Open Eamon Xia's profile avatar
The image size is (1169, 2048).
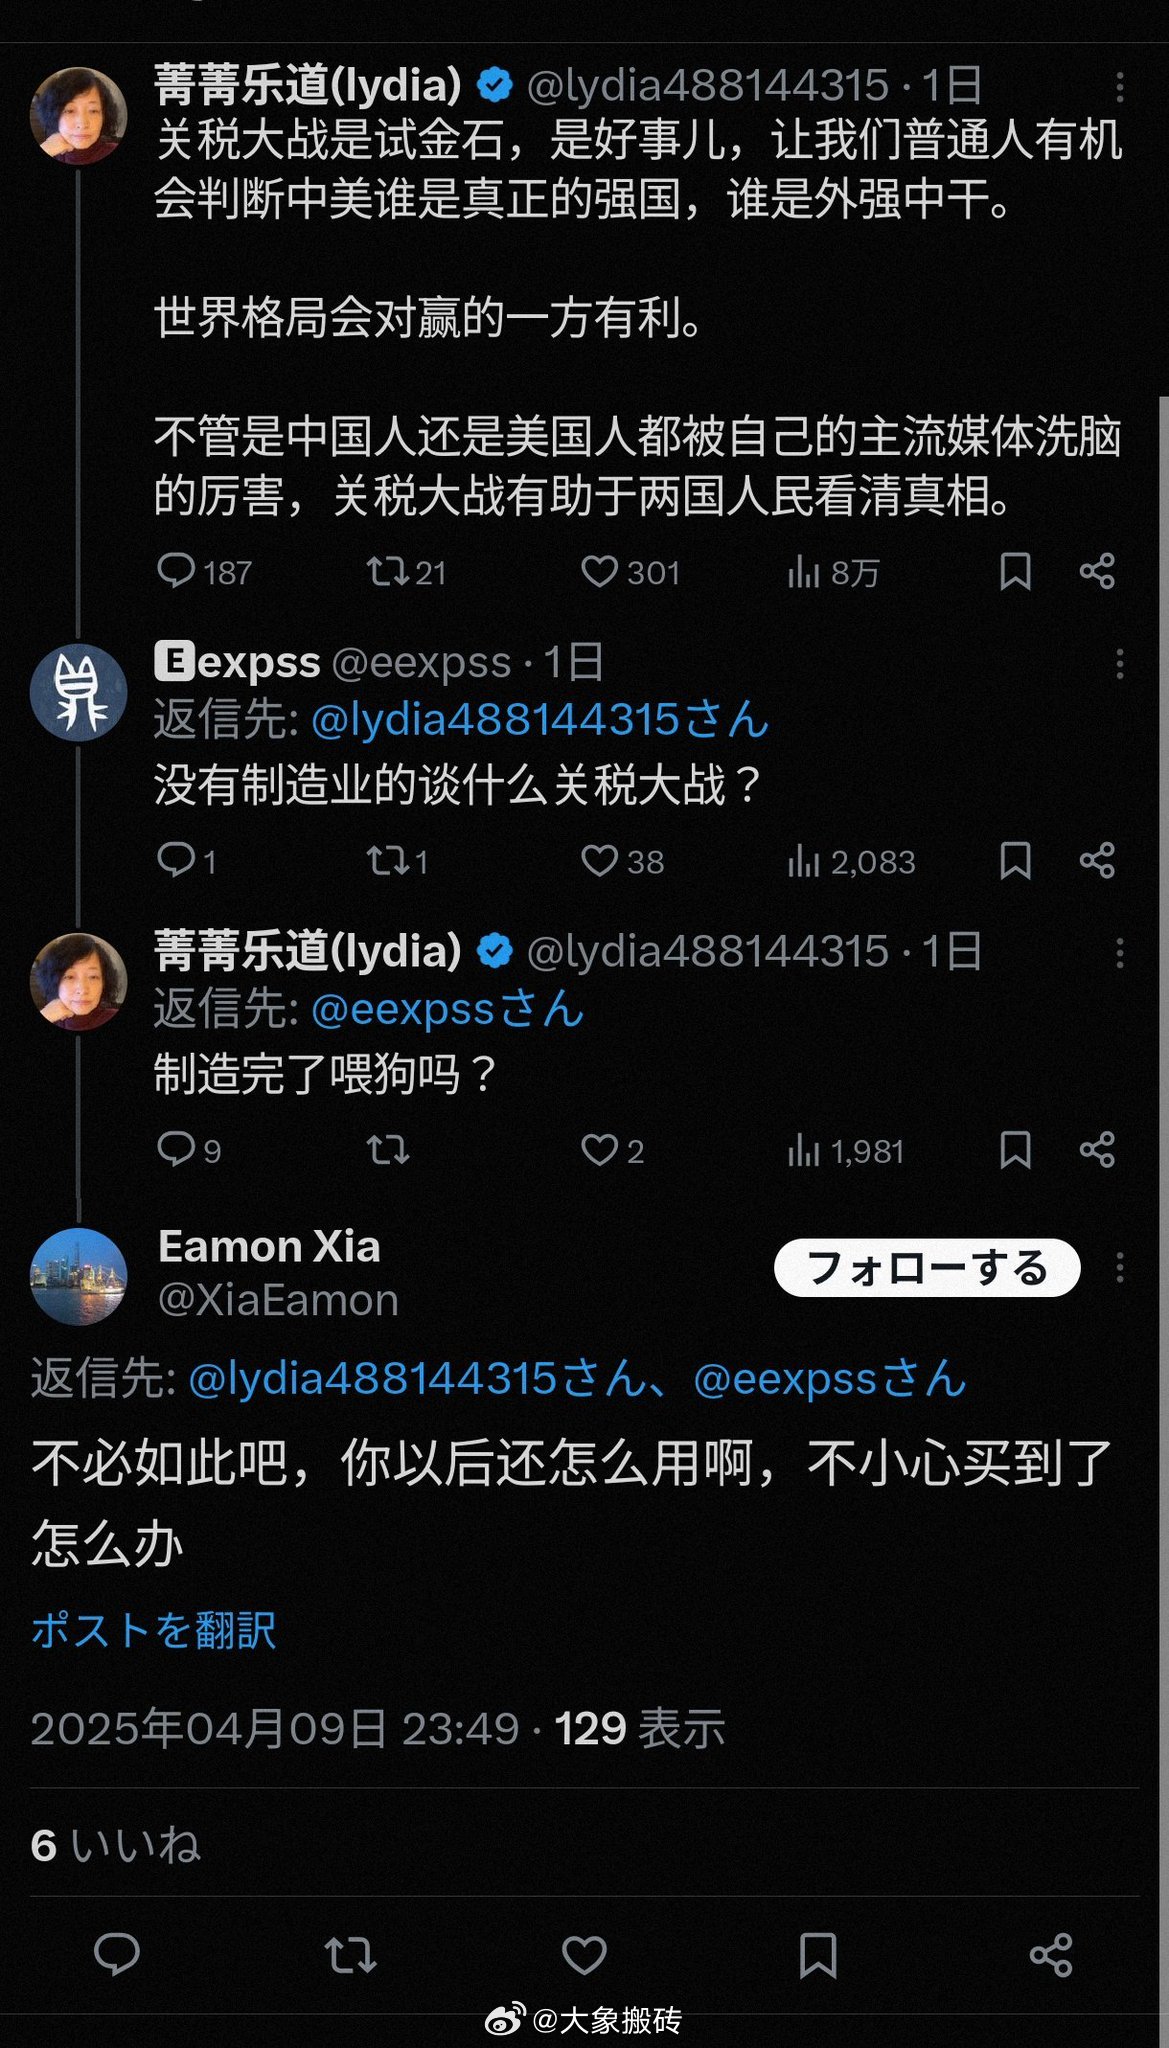point(79,1276)
